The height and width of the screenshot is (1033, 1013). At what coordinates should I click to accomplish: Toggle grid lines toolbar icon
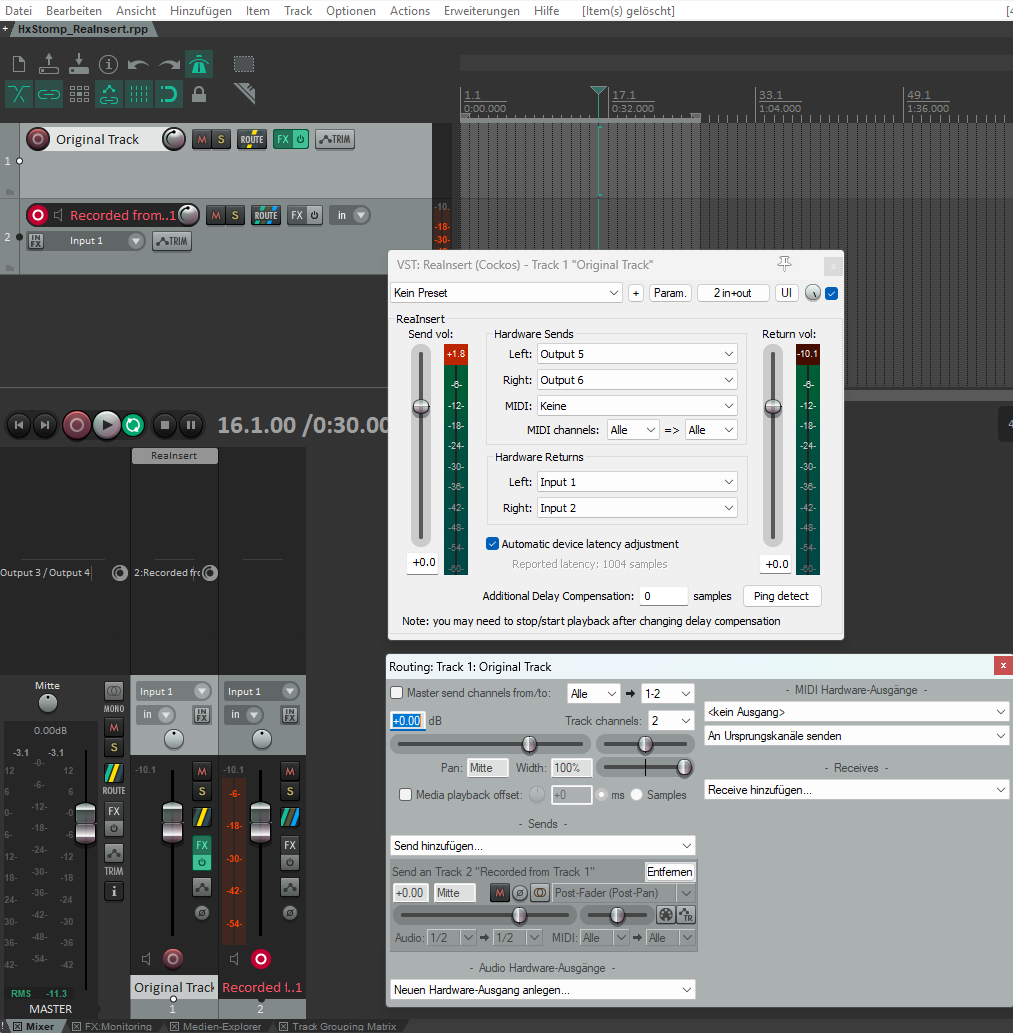tap(138, 94)
